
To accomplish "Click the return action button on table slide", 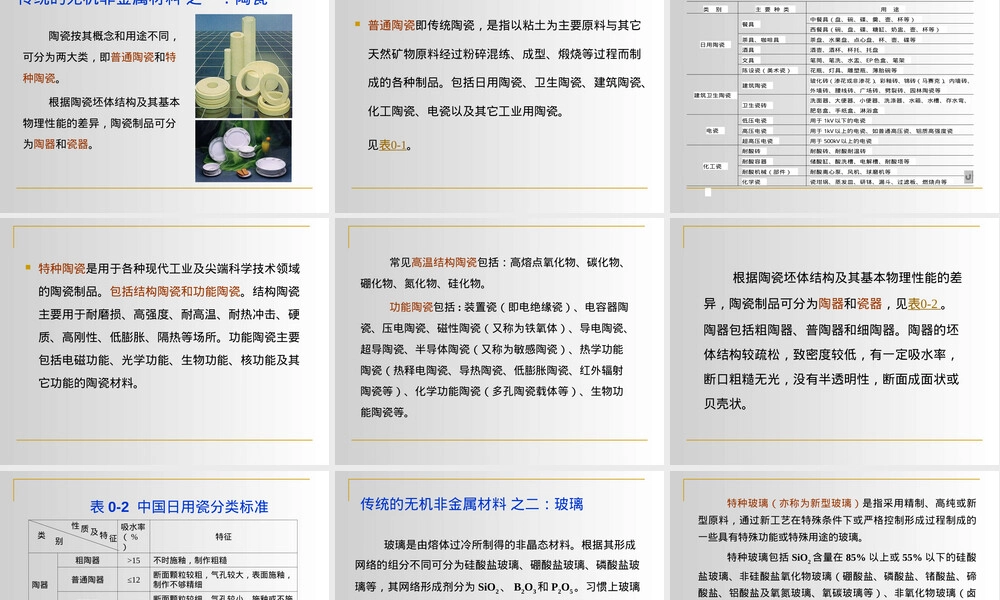I will click(968, 177).
